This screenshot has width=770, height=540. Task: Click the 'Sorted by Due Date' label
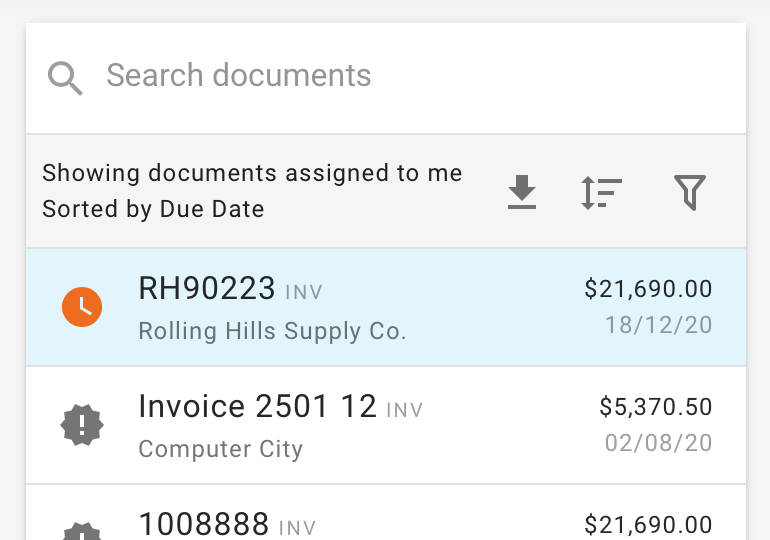point(153,209)
